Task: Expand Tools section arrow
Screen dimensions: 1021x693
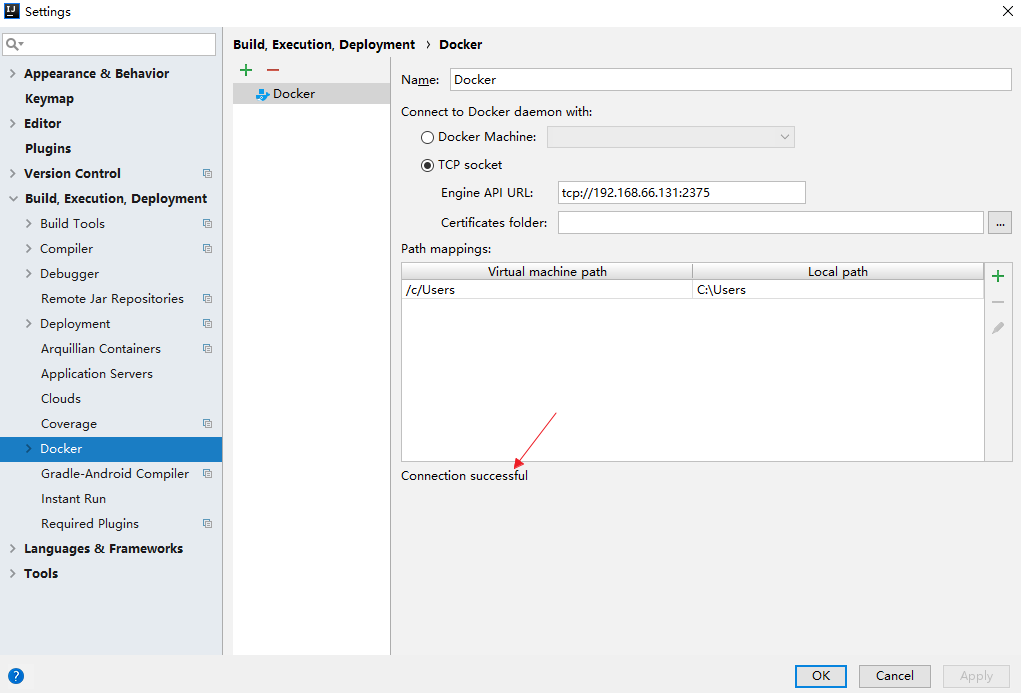Action: [x=12, y=573]
